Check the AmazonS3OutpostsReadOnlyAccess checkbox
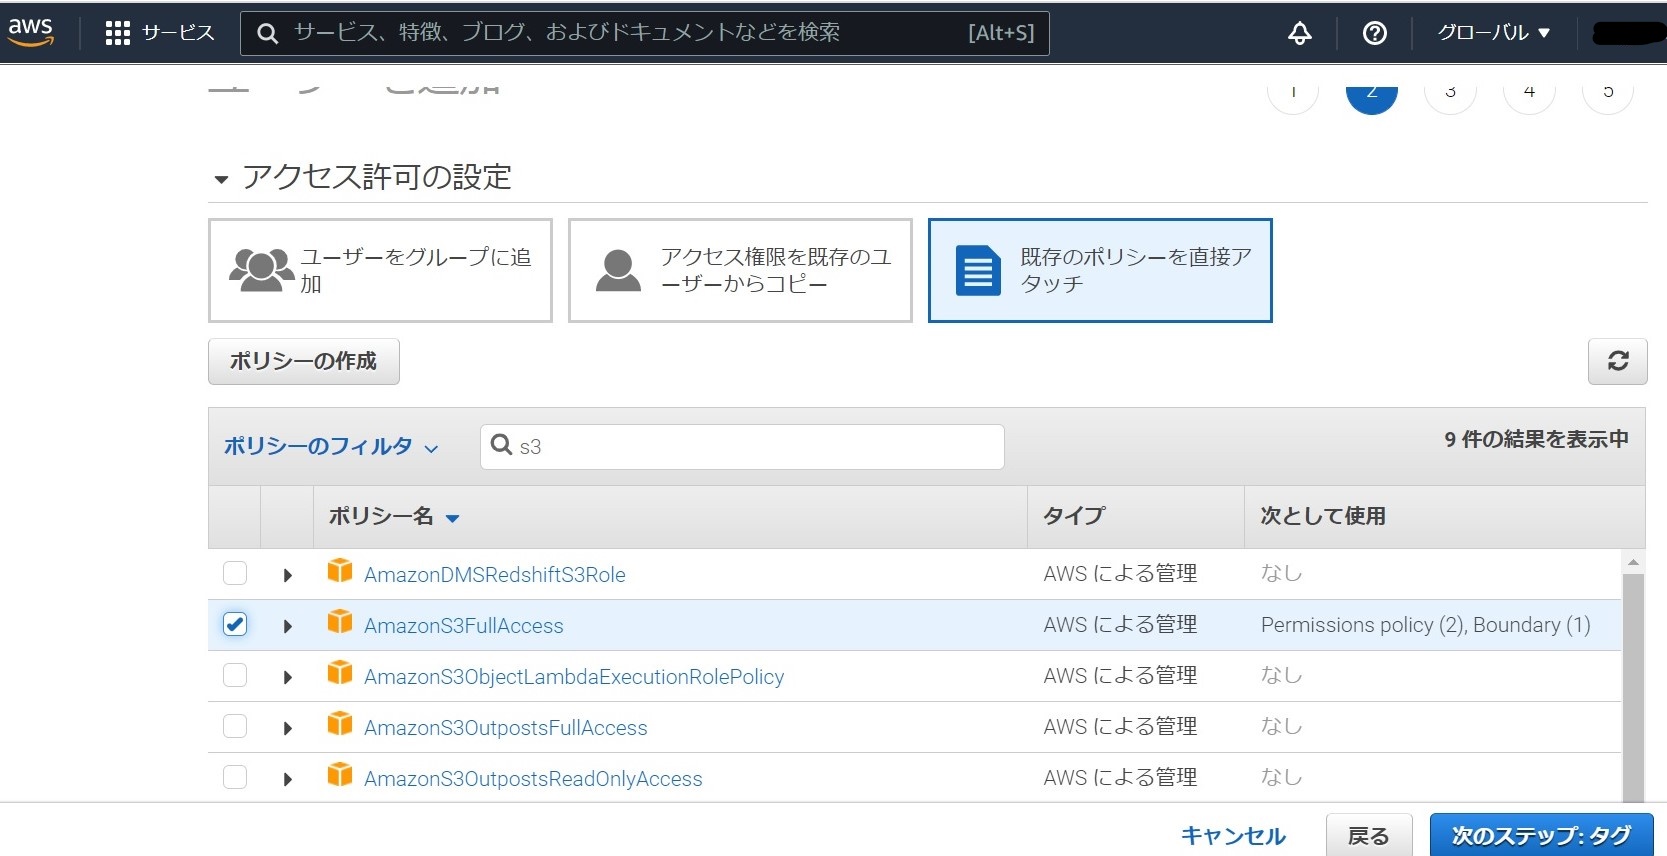Viewport: 1667px width, 856px height. tap(235, 777)
